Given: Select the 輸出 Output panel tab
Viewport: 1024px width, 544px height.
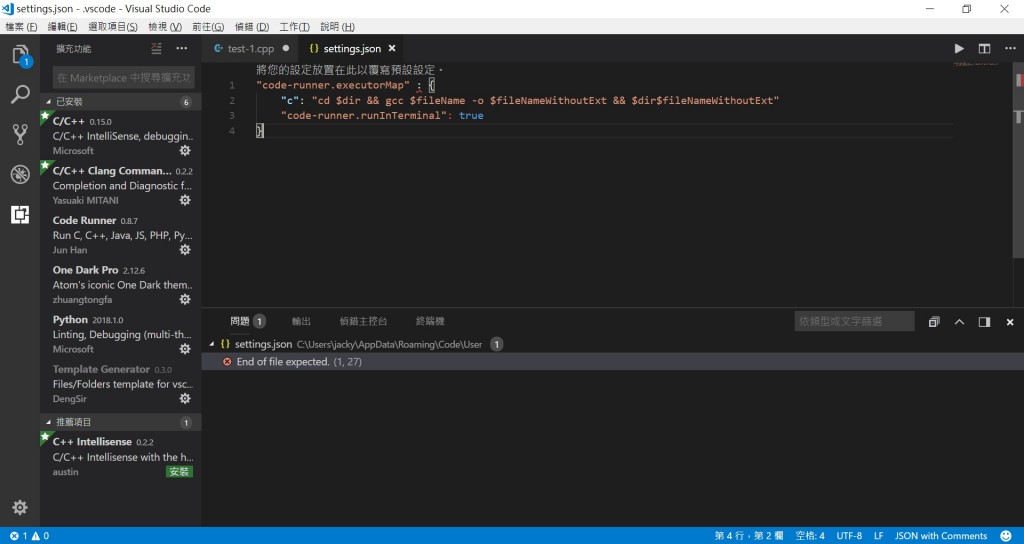Looking at the screenshot, I should tap(301, 321).
